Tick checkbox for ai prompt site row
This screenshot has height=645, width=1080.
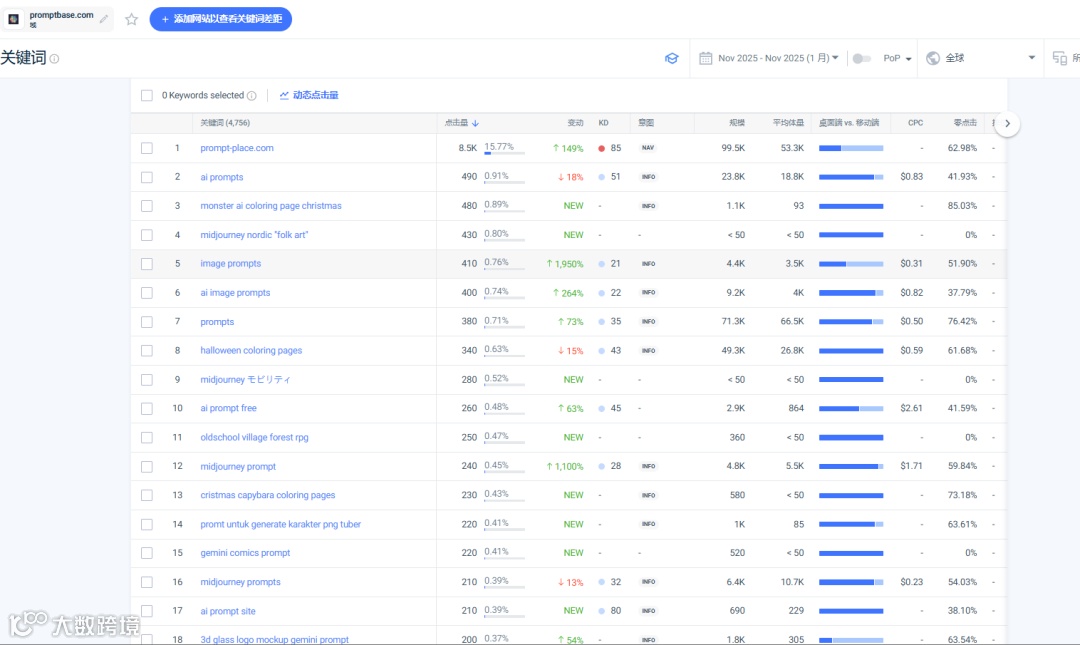(x=147, y=611)
